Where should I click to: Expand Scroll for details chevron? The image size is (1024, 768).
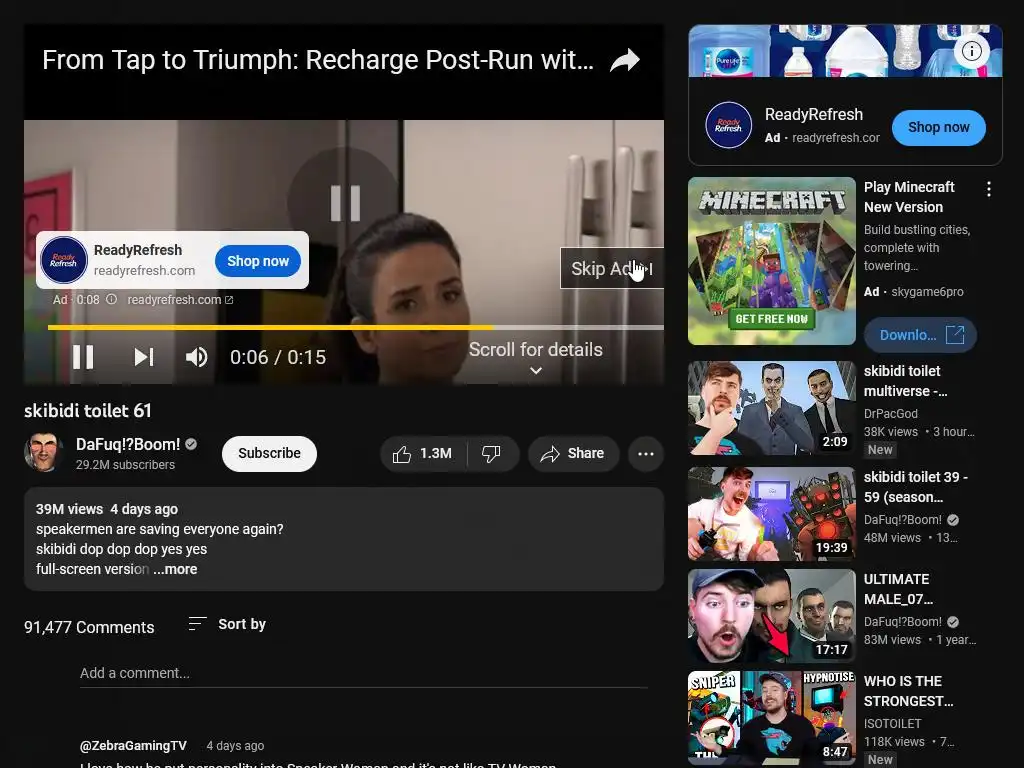coord(536,370)
